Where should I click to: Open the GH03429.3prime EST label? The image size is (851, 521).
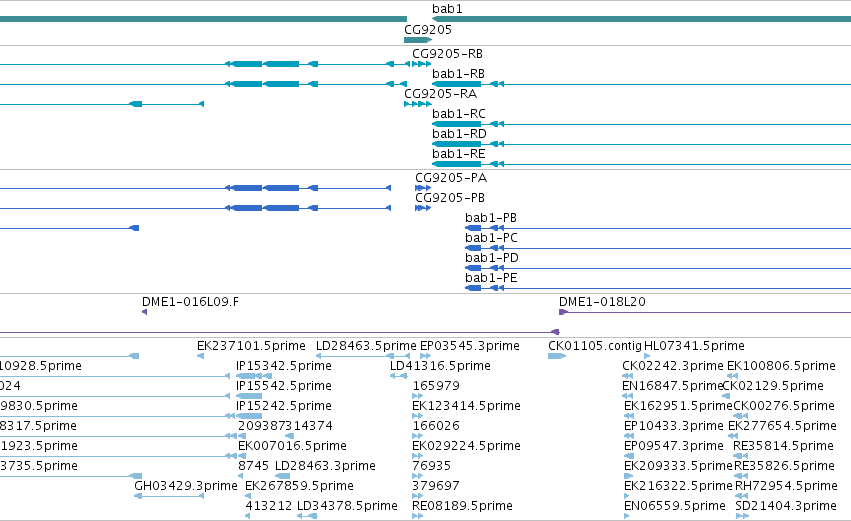pyautogui.click(x=186, y=486)
